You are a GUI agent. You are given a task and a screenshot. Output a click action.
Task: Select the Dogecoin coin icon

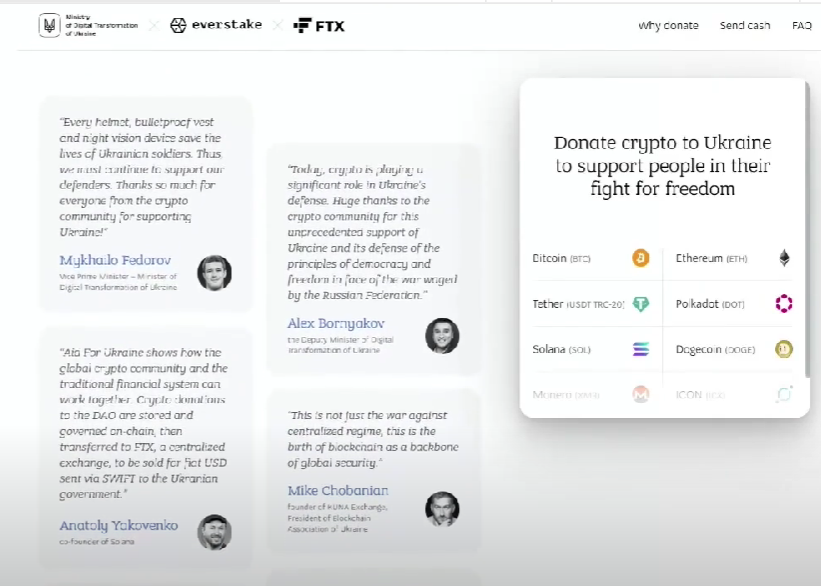784,349
